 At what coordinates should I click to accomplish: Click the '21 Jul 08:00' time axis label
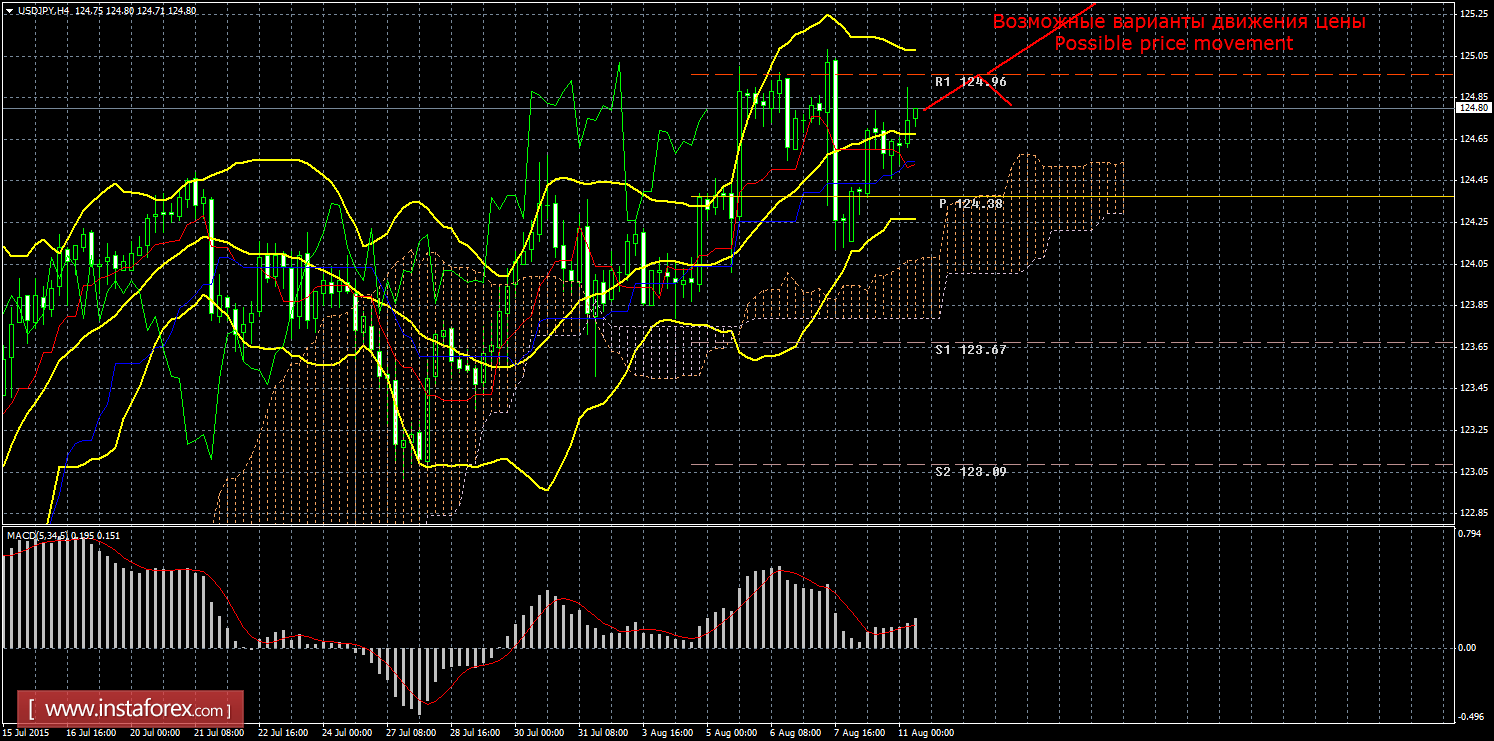219,733
